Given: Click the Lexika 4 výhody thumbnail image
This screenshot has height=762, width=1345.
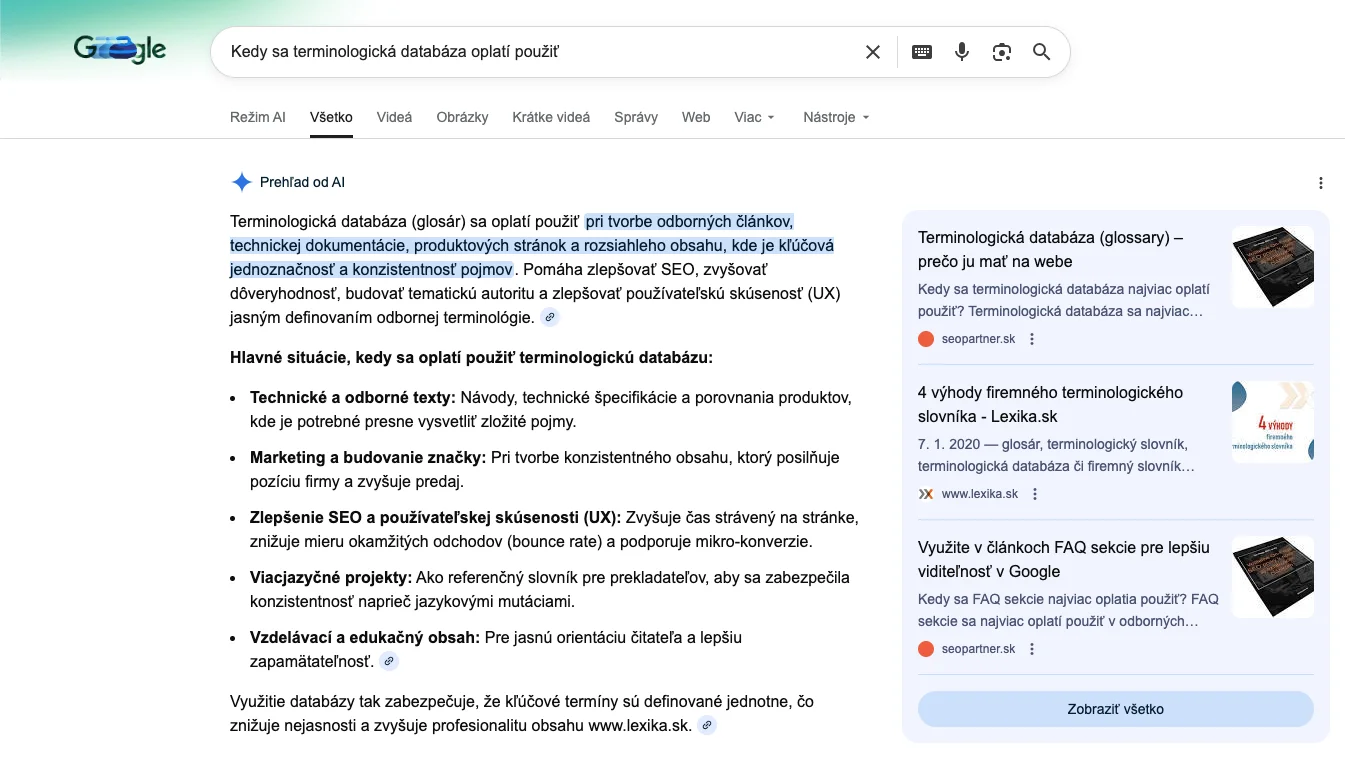Looking at the screenshot, I should (1272, 422).
